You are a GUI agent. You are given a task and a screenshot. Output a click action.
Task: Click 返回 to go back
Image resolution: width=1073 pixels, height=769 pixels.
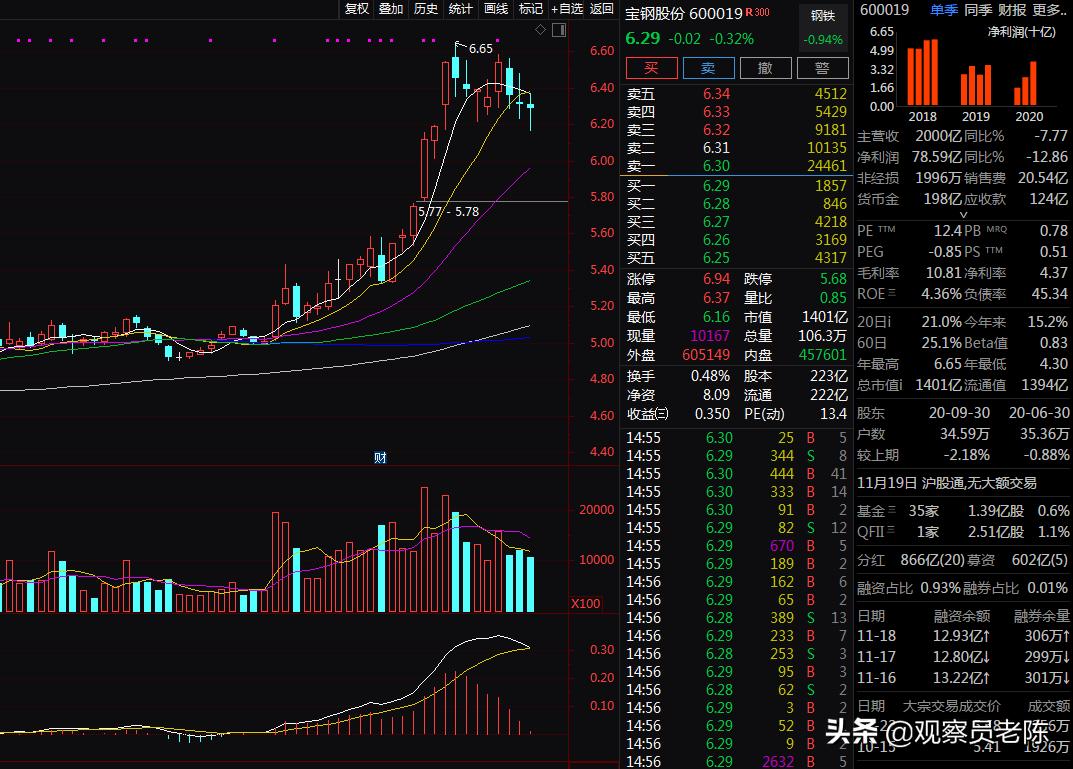602,8
